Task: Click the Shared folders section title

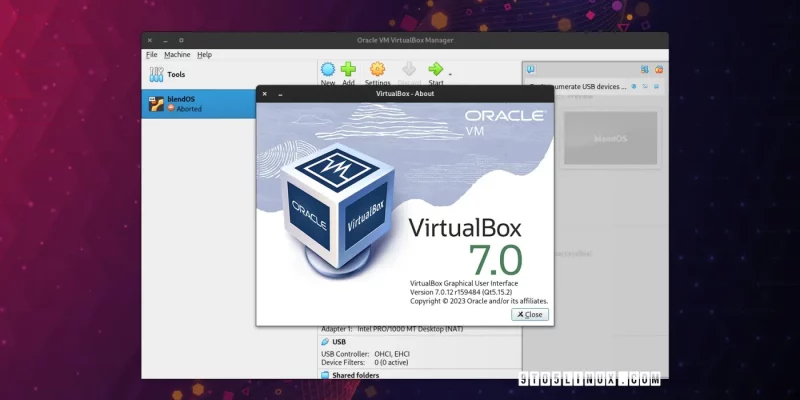Action: click(x=356, y=375)
